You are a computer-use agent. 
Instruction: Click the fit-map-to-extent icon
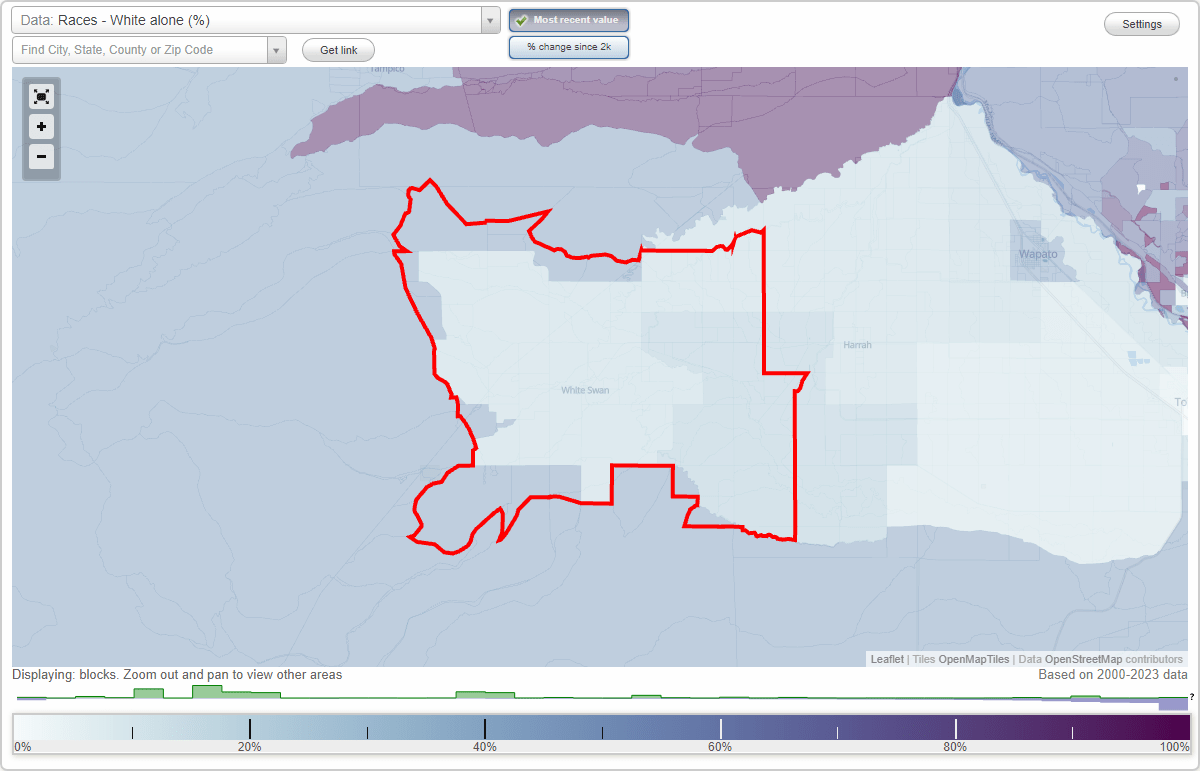click(x=41, y=96)
